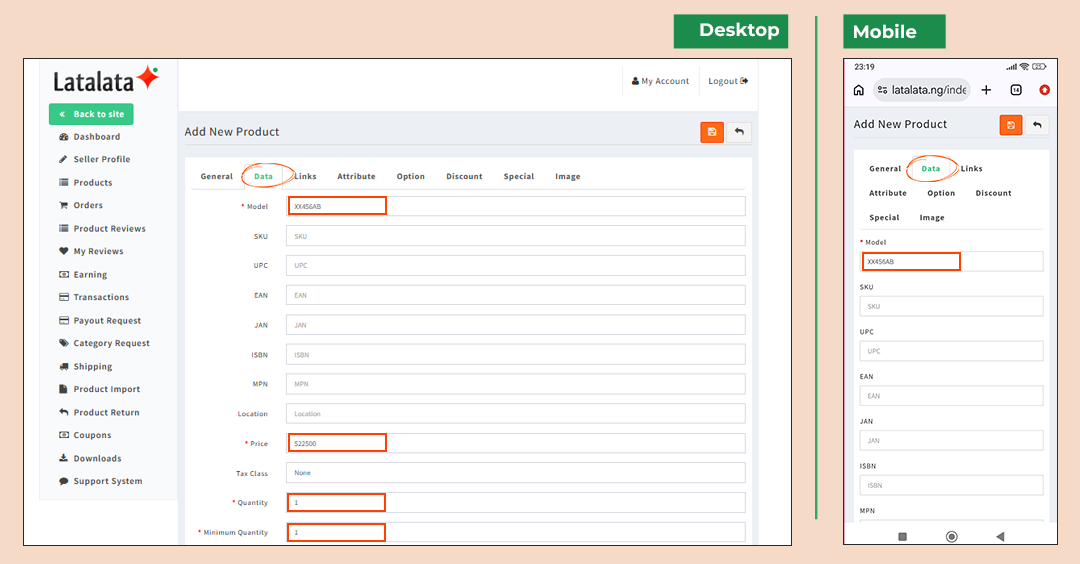Tap the Android back triangle button

point(1000,536)
